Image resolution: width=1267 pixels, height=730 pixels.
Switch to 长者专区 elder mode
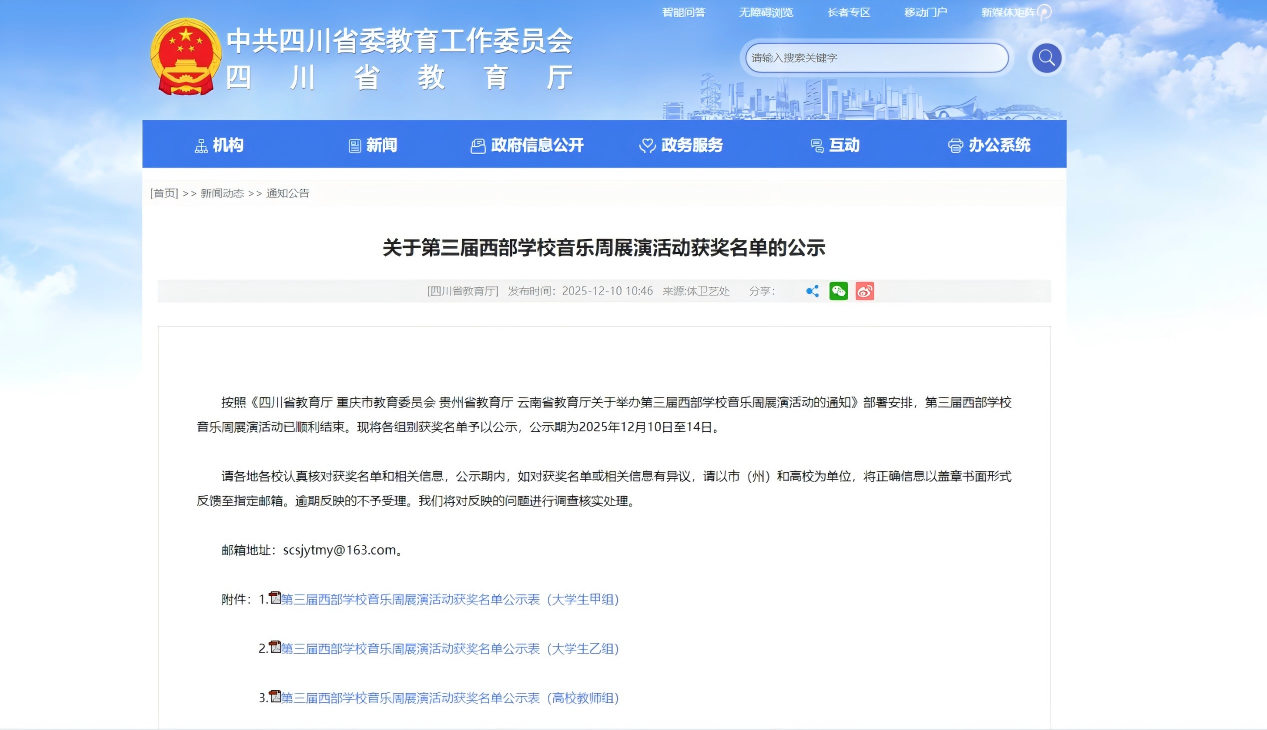click(849, 13)
